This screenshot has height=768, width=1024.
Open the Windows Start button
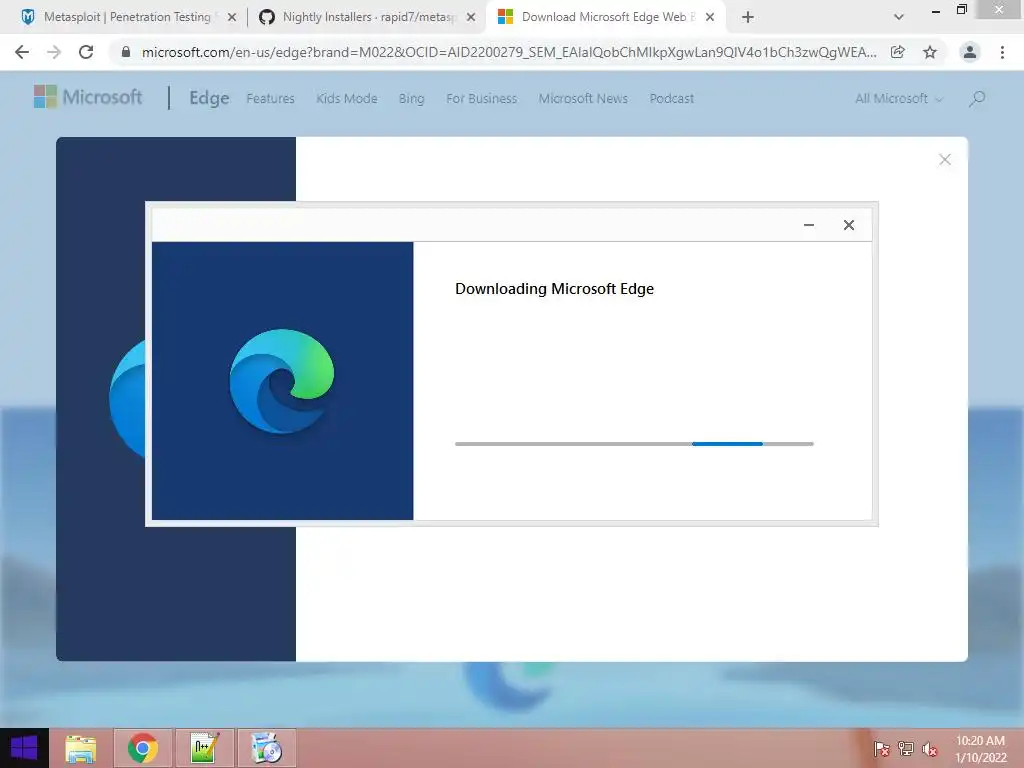[x=24, y=748]
